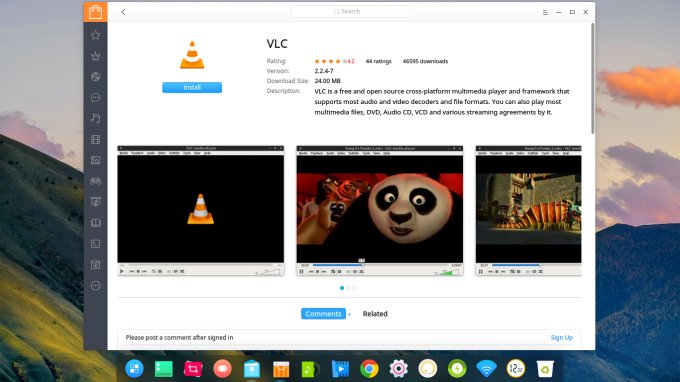Click the clock in the dock

[516, 369]
